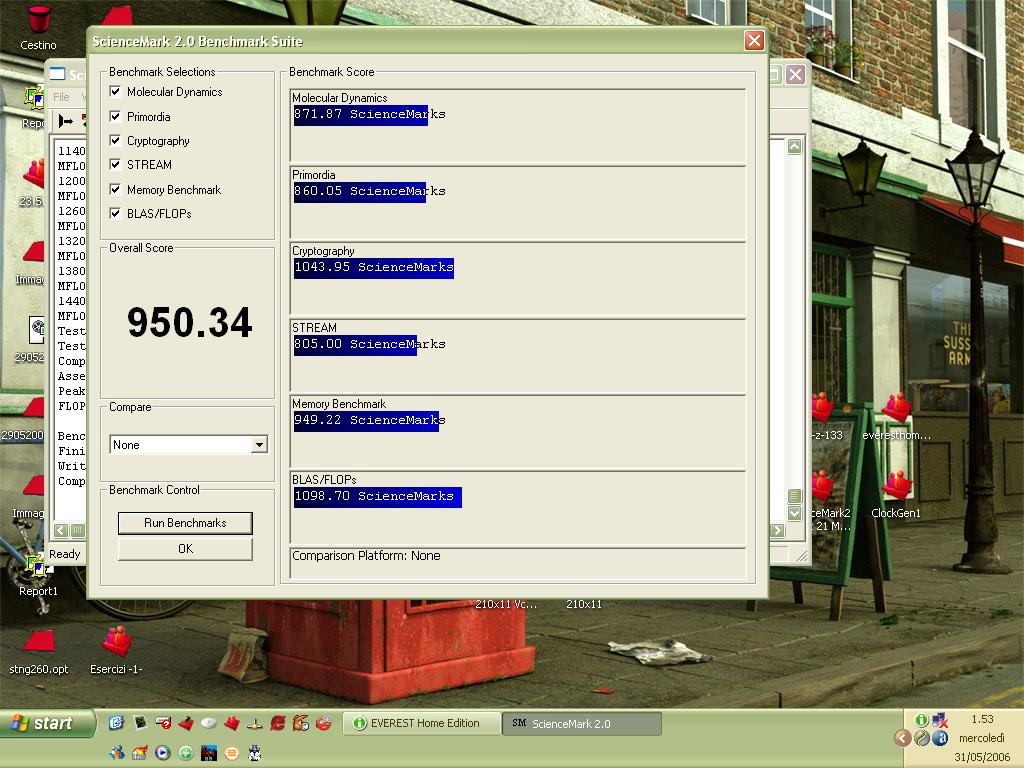Click the orange circle quick launch icon

coord(232,753)
